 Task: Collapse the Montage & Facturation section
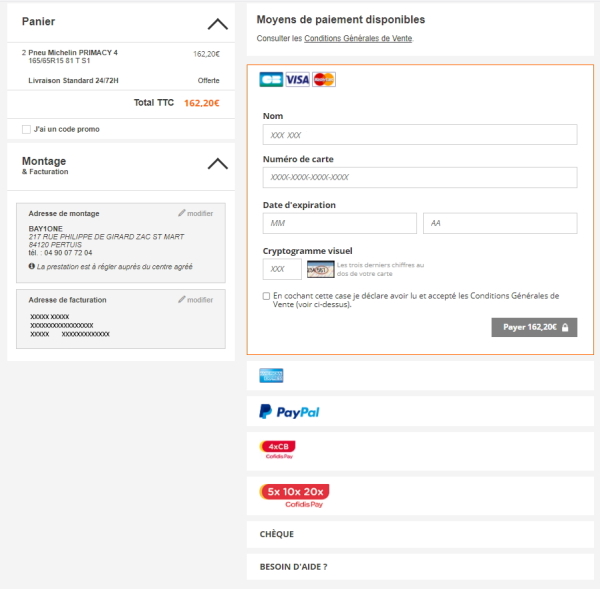[x=218, y=163]
